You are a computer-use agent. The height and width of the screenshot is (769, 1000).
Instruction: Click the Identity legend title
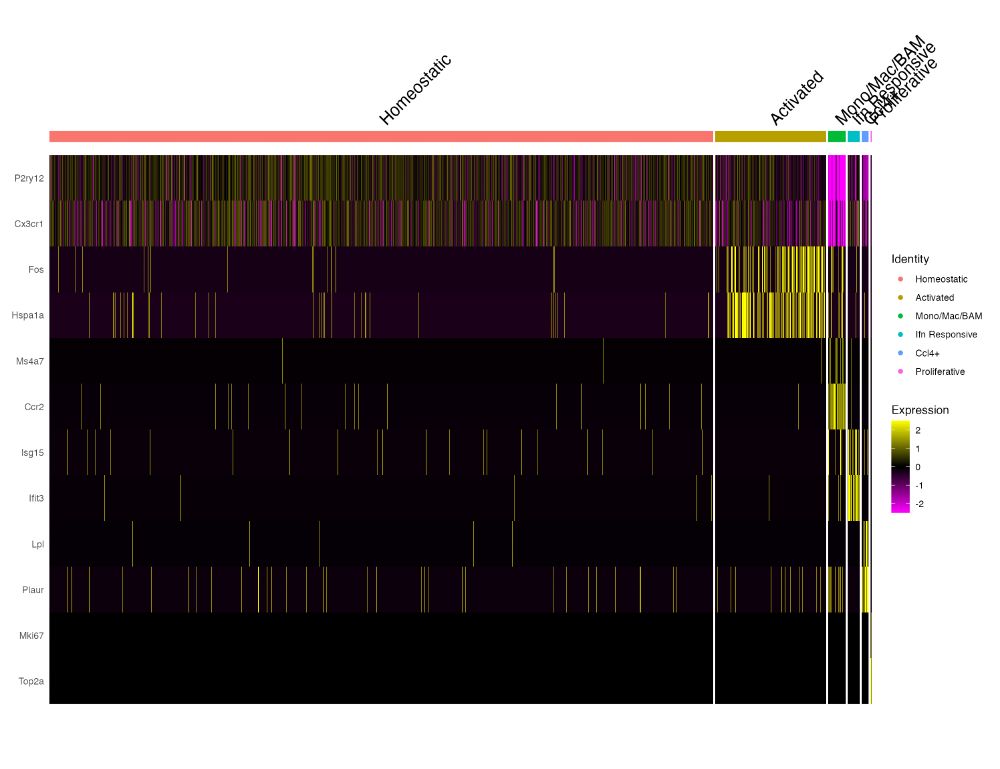pyautogui.click(x=910, y=259)
